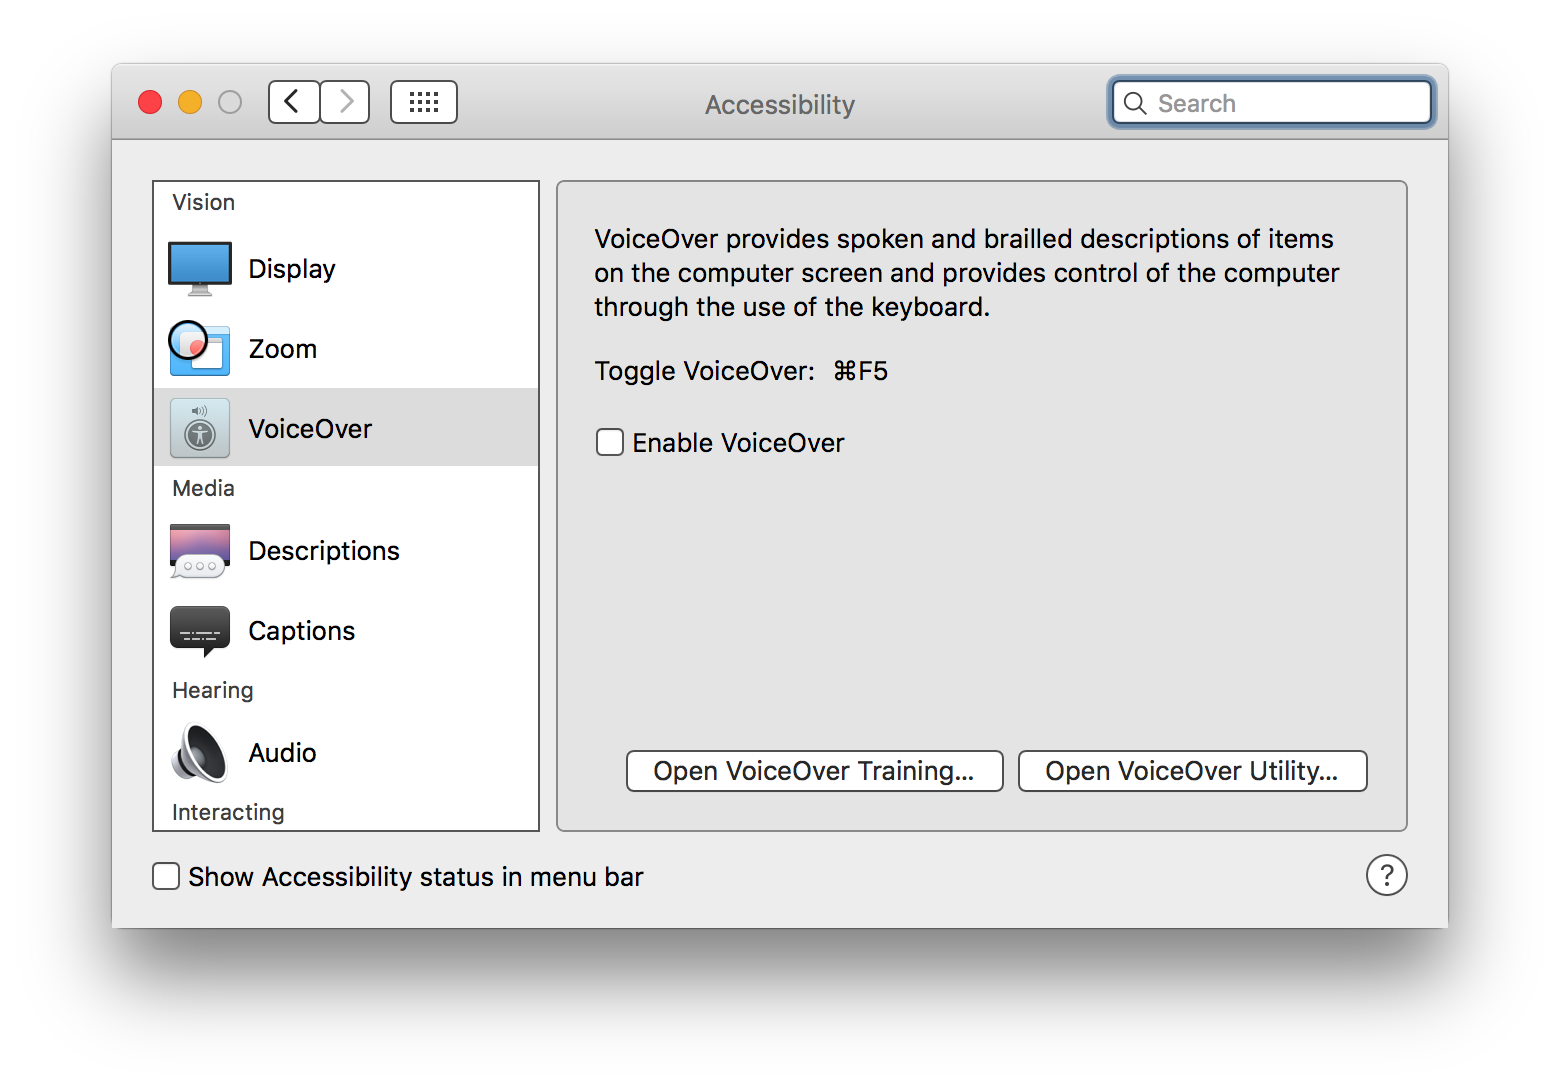The image size is (1560, 1088).
Task: Click the yellow minimize window button
Action: (190, 102)
